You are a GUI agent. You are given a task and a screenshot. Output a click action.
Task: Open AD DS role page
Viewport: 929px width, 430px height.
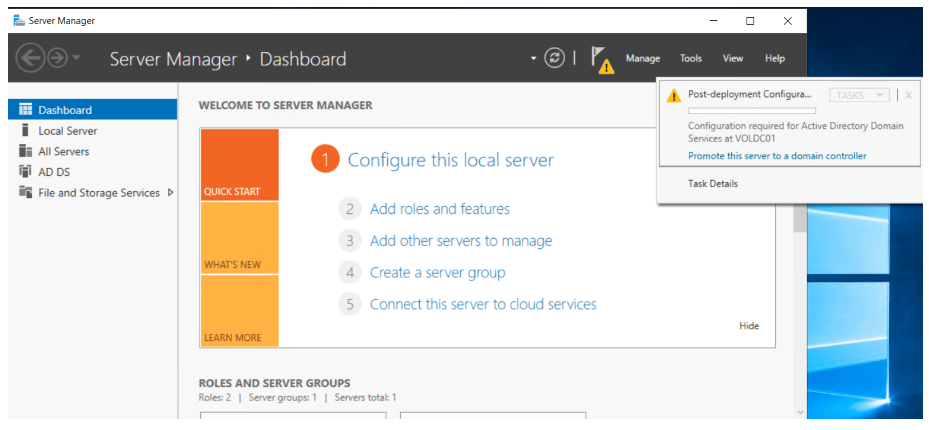point(54,172)
